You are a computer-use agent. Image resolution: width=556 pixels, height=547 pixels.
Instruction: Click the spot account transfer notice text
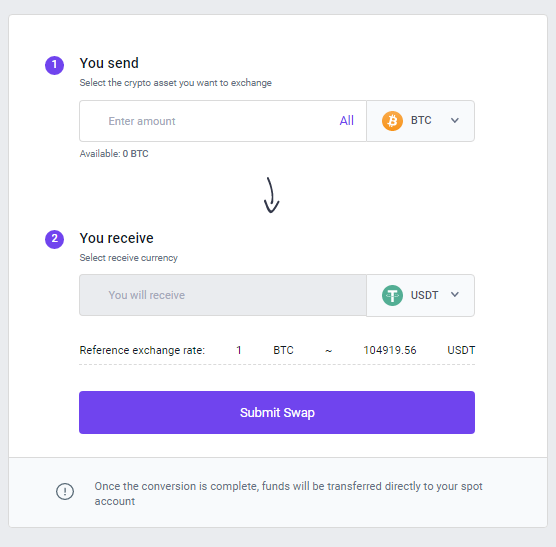pos(288,493)
